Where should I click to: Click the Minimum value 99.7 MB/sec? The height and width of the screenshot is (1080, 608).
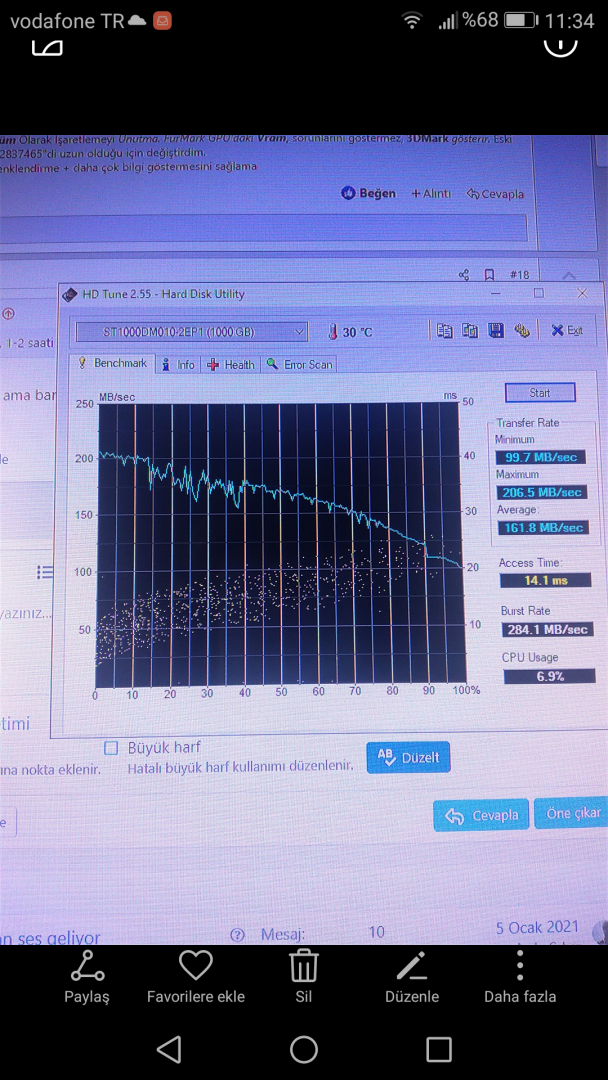click(541, 457)
